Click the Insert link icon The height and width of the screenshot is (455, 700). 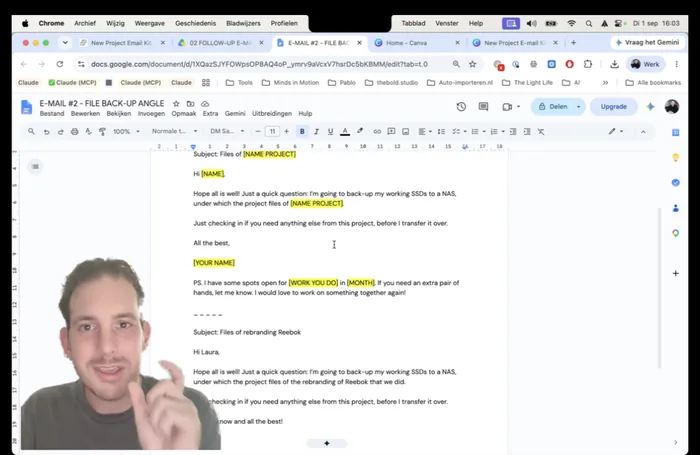coord(377,132)
